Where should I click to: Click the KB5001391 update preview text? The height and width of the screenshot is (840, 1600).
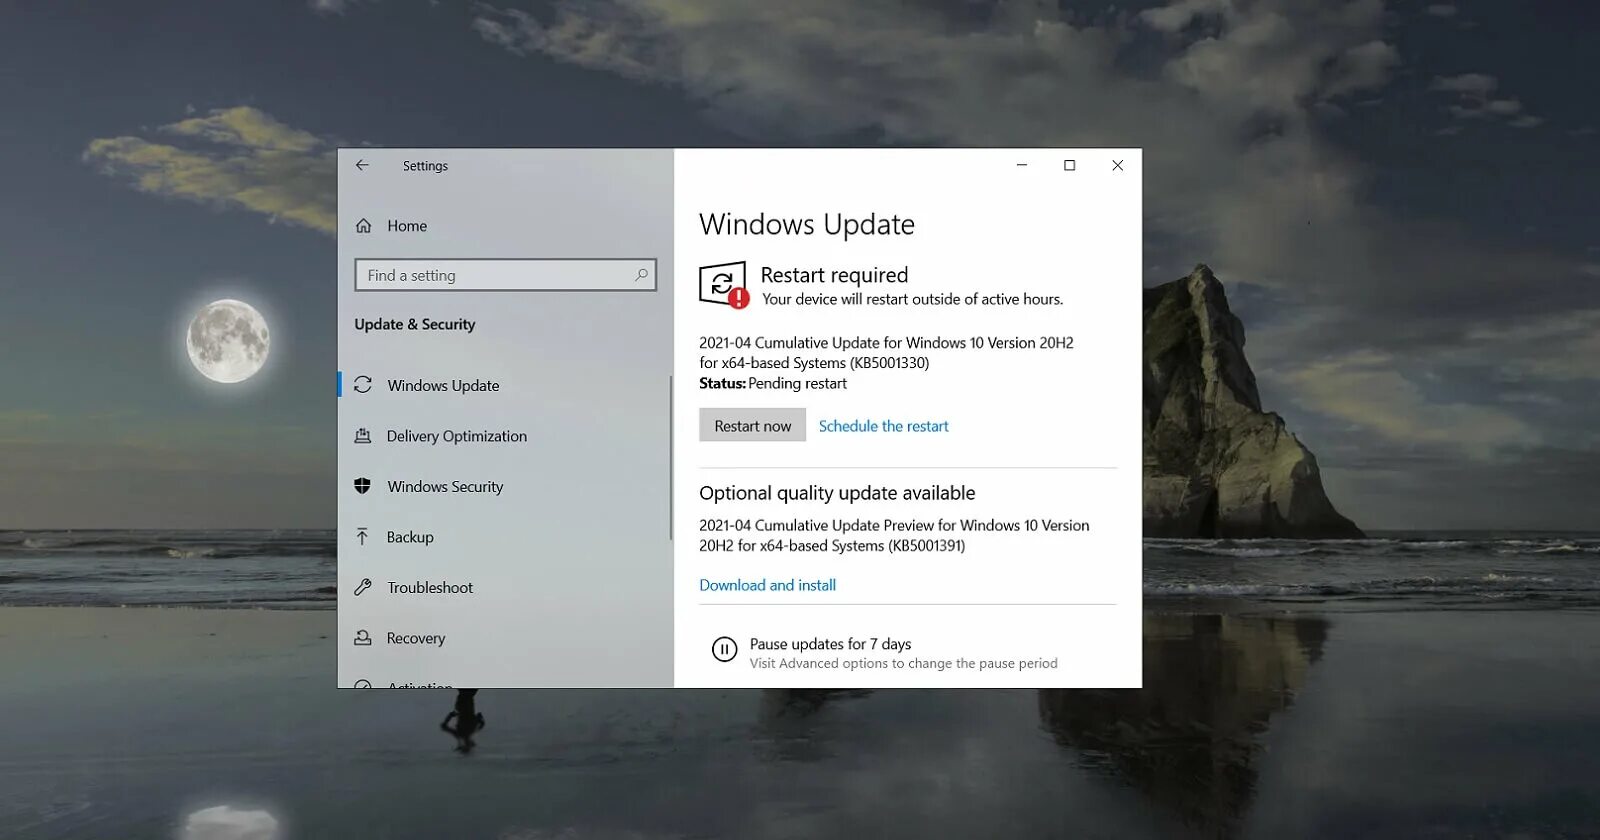(894, 535)
